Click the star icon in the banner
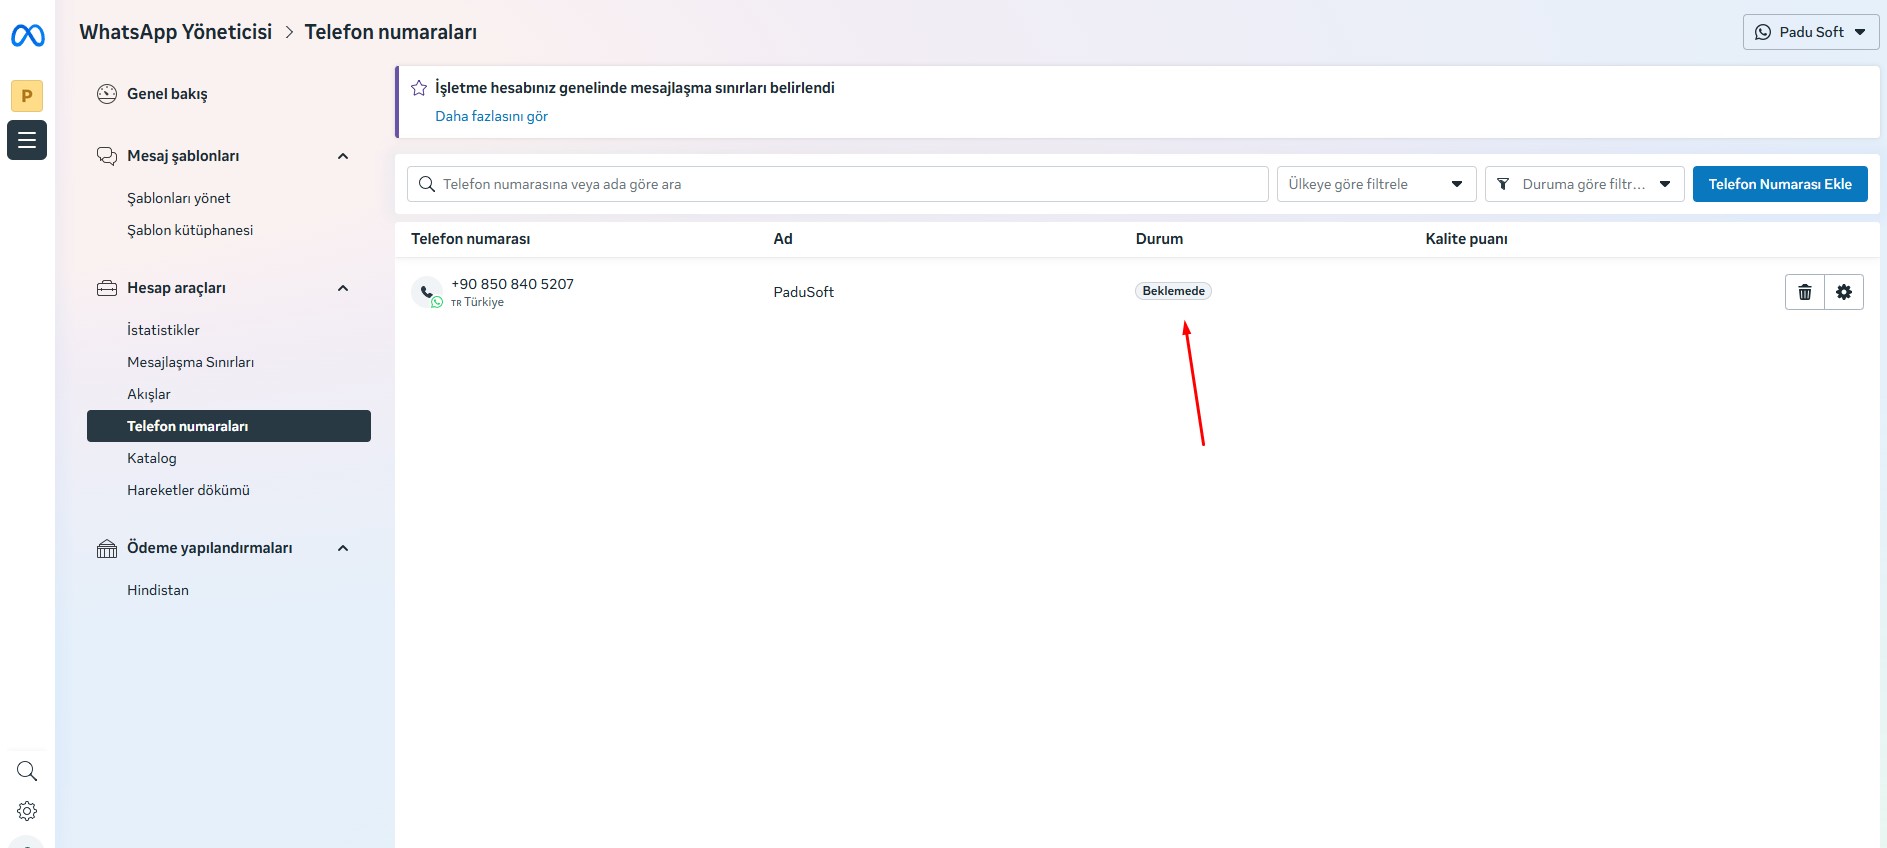Viewport: 1887px width, 848px height. (419, 88)
